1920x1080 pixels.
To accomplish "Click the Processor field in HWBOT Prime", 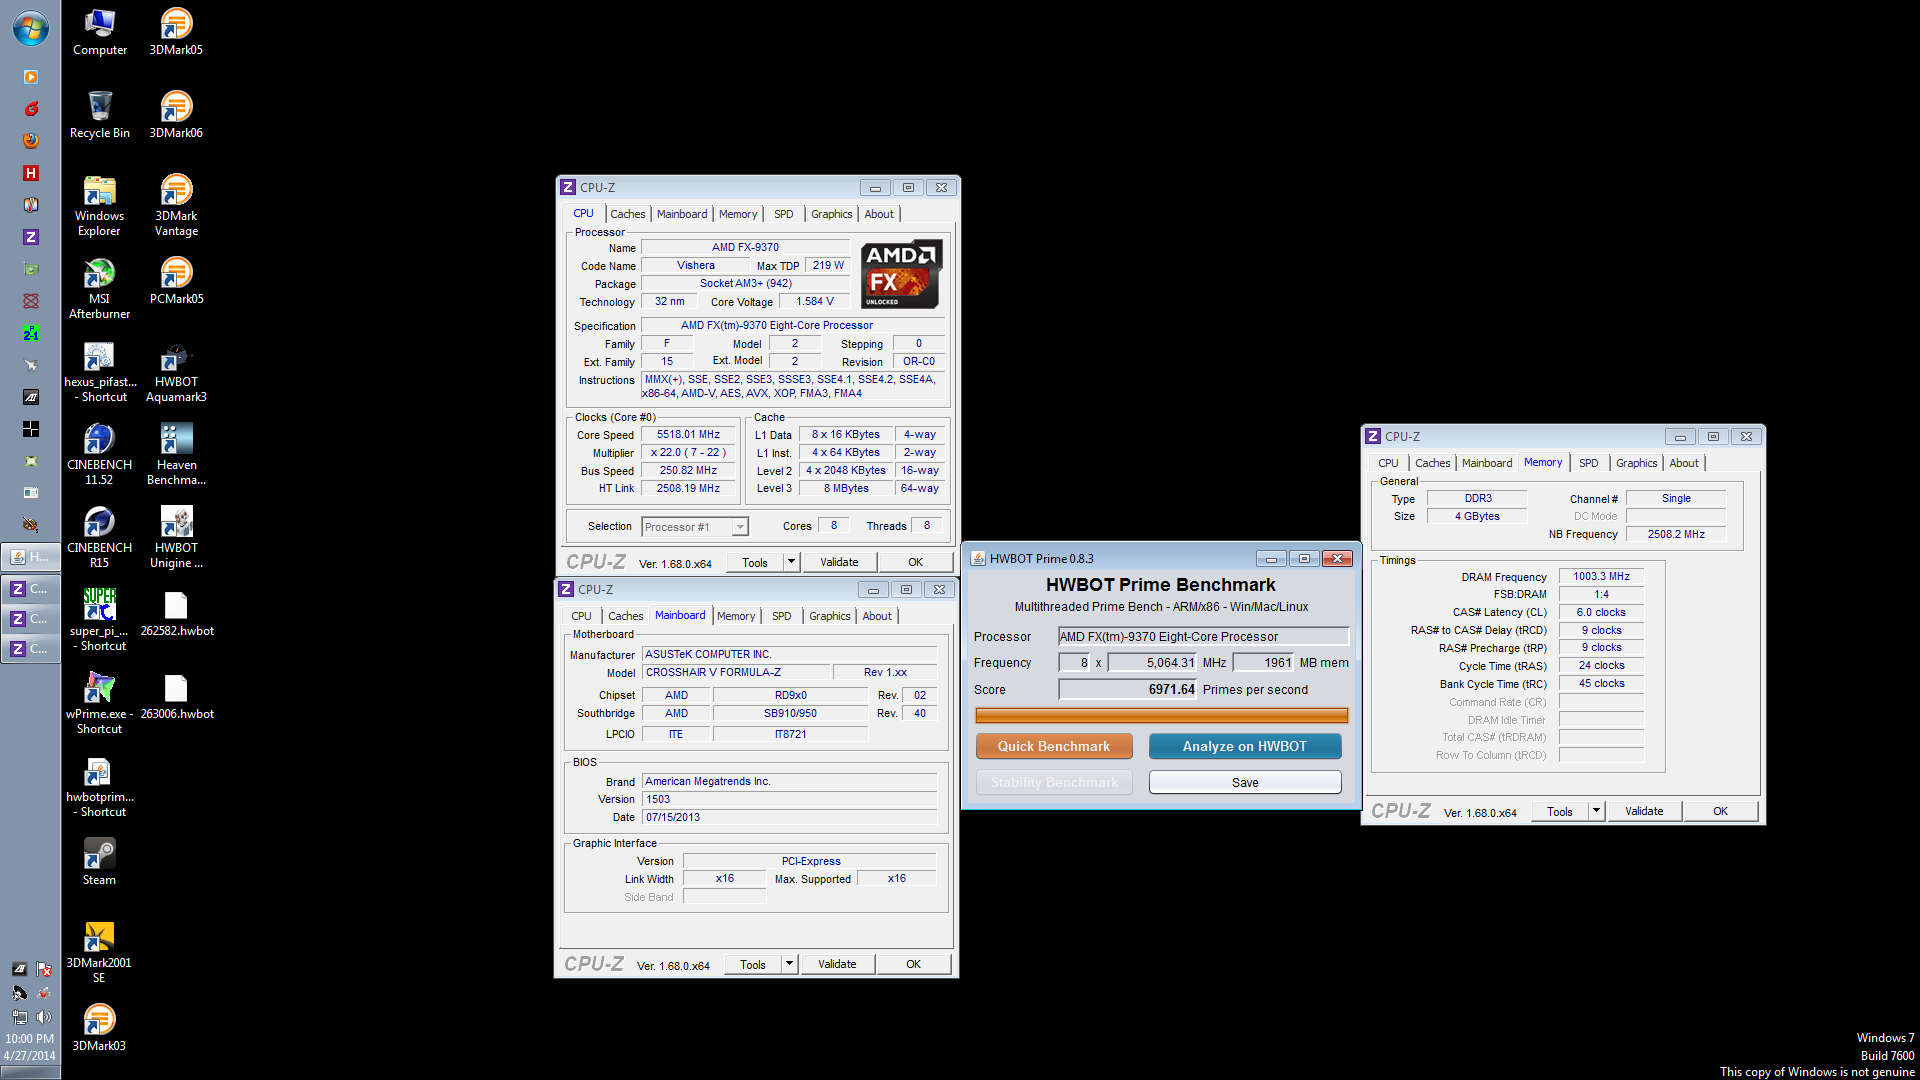I will 1203,636.
